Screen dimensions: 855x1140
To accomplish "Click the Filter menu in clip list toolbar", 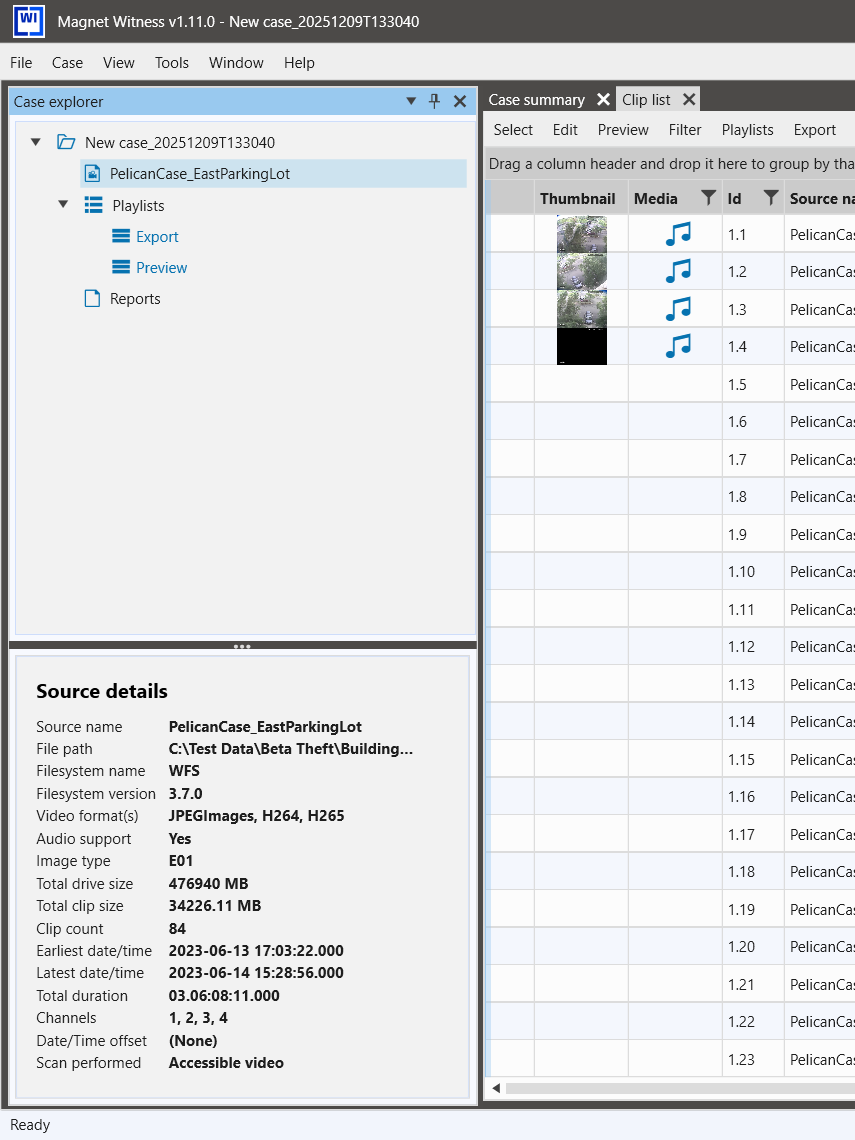I will tap(685, 129).
